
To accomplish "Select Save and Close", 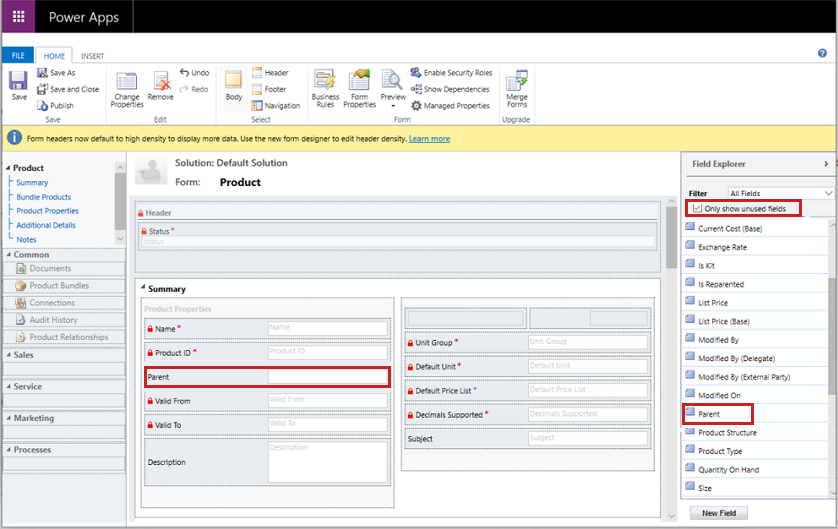I will click(68, 89).
